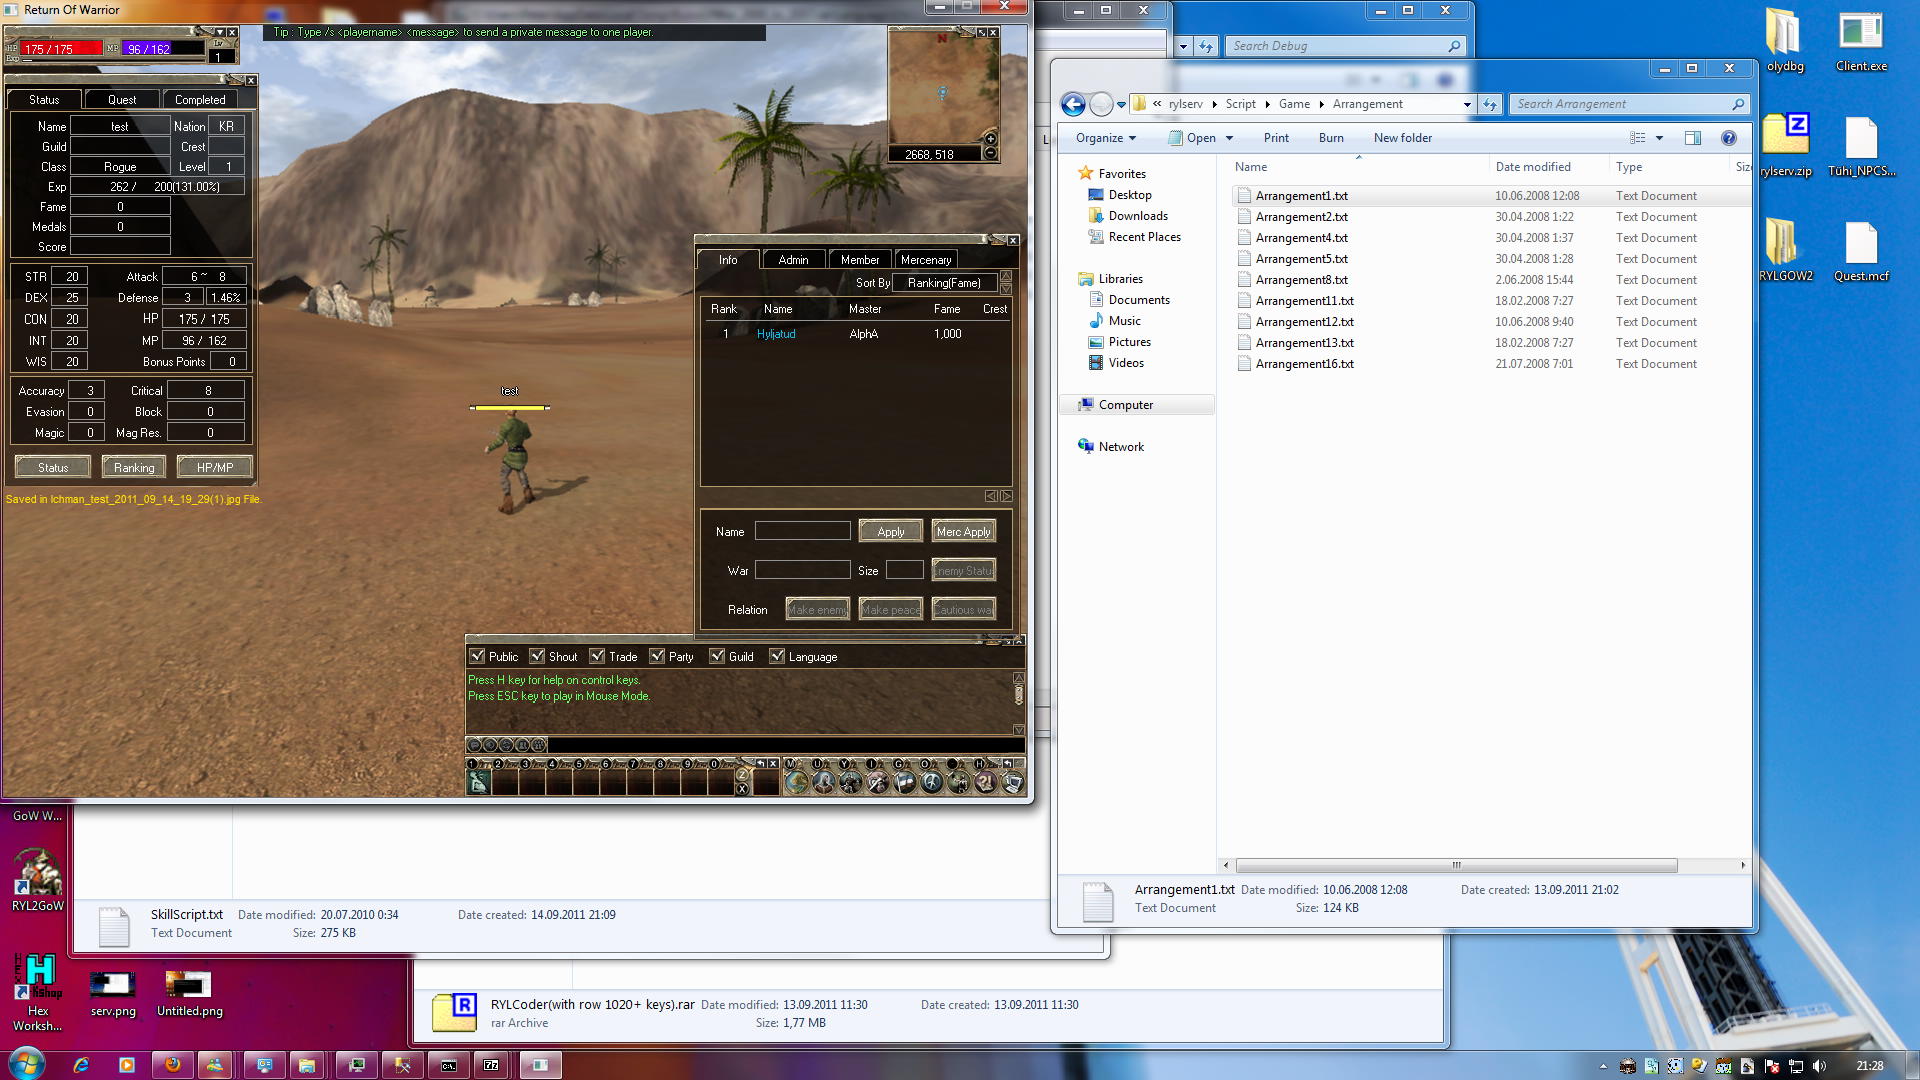The width and height of the screenshot is (1920, 1080).
Task: Click the guild flag icon in game menu
Action: (x=905, y=782)
